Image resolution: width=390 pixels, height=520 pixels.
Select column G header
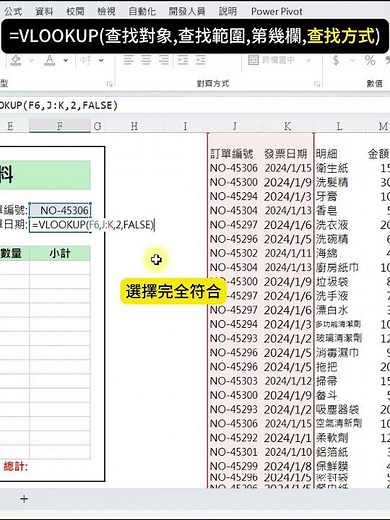(x=98, y=126)
